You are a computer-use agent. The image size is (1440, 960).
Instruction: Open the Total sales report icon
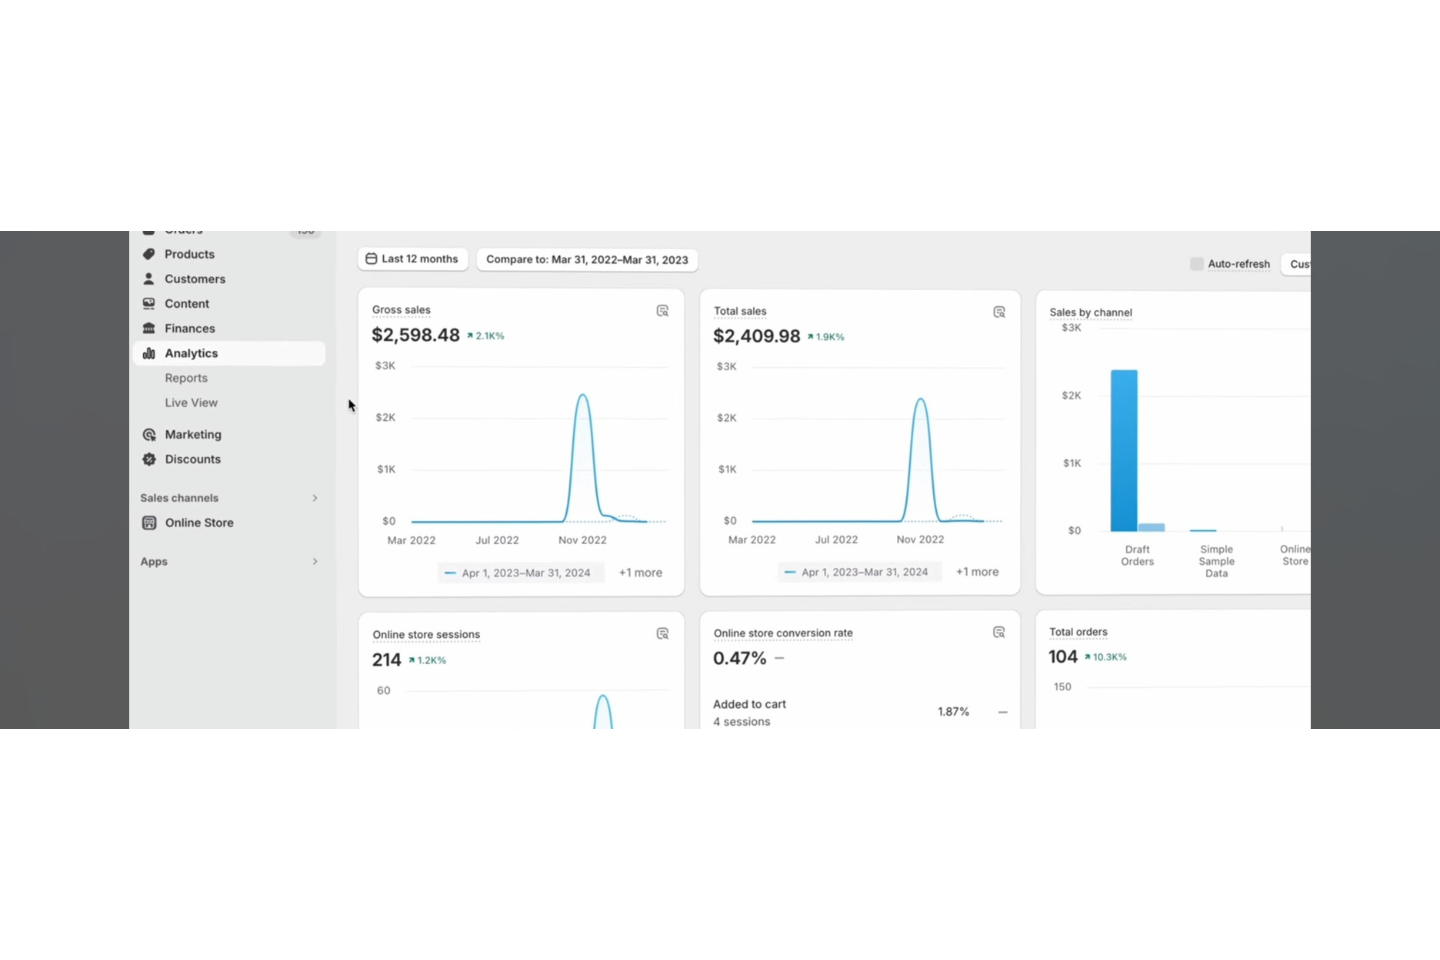[999, 312]
